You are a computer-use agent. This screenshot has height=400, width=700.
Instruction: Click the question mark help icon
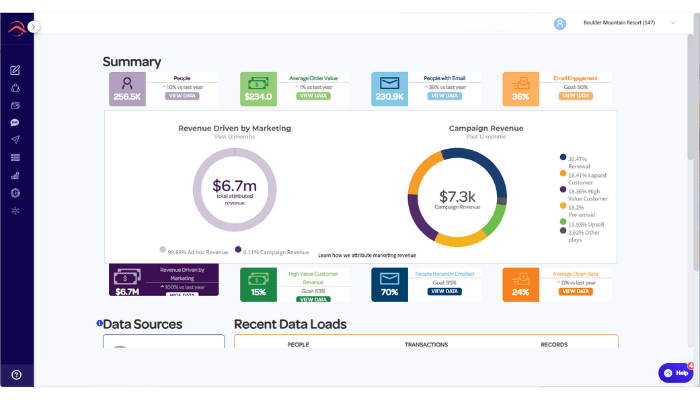[x=16, y=374]
